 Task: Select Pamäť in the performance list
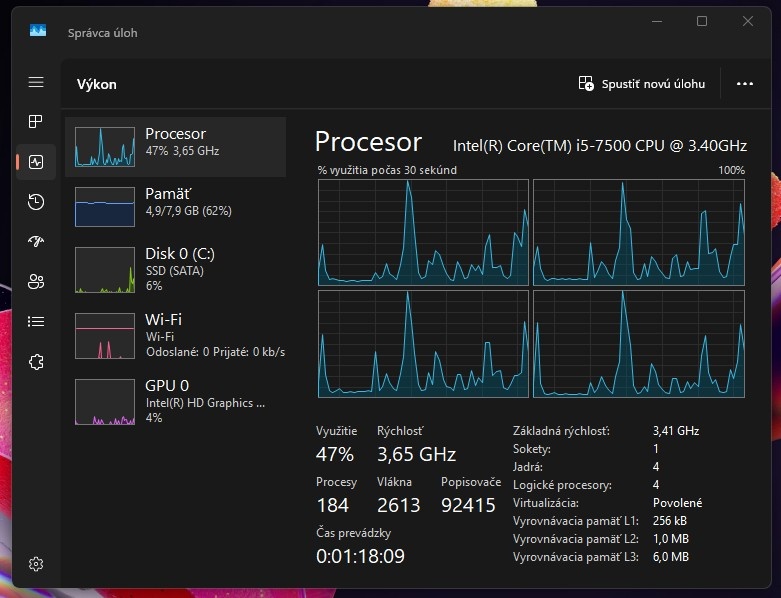(x=176, y=206)
